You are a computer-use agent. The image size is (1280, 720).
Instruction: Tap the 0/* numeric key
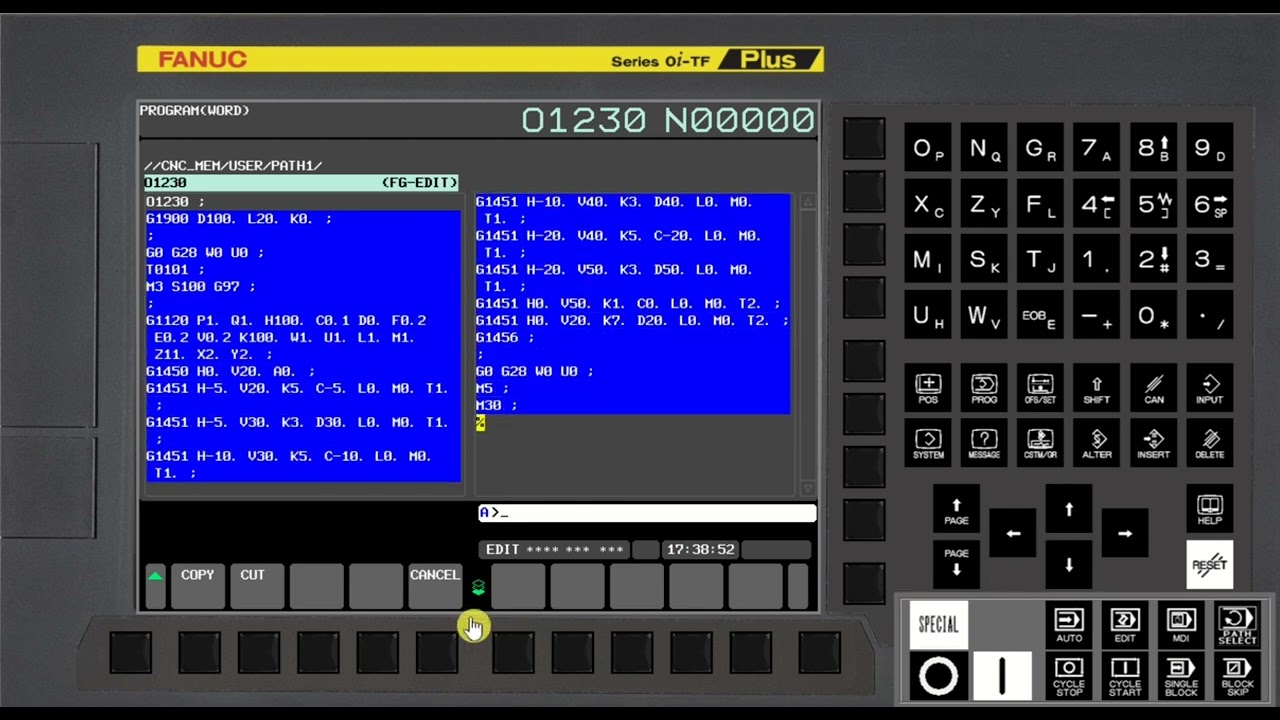tap(1153, 316)
